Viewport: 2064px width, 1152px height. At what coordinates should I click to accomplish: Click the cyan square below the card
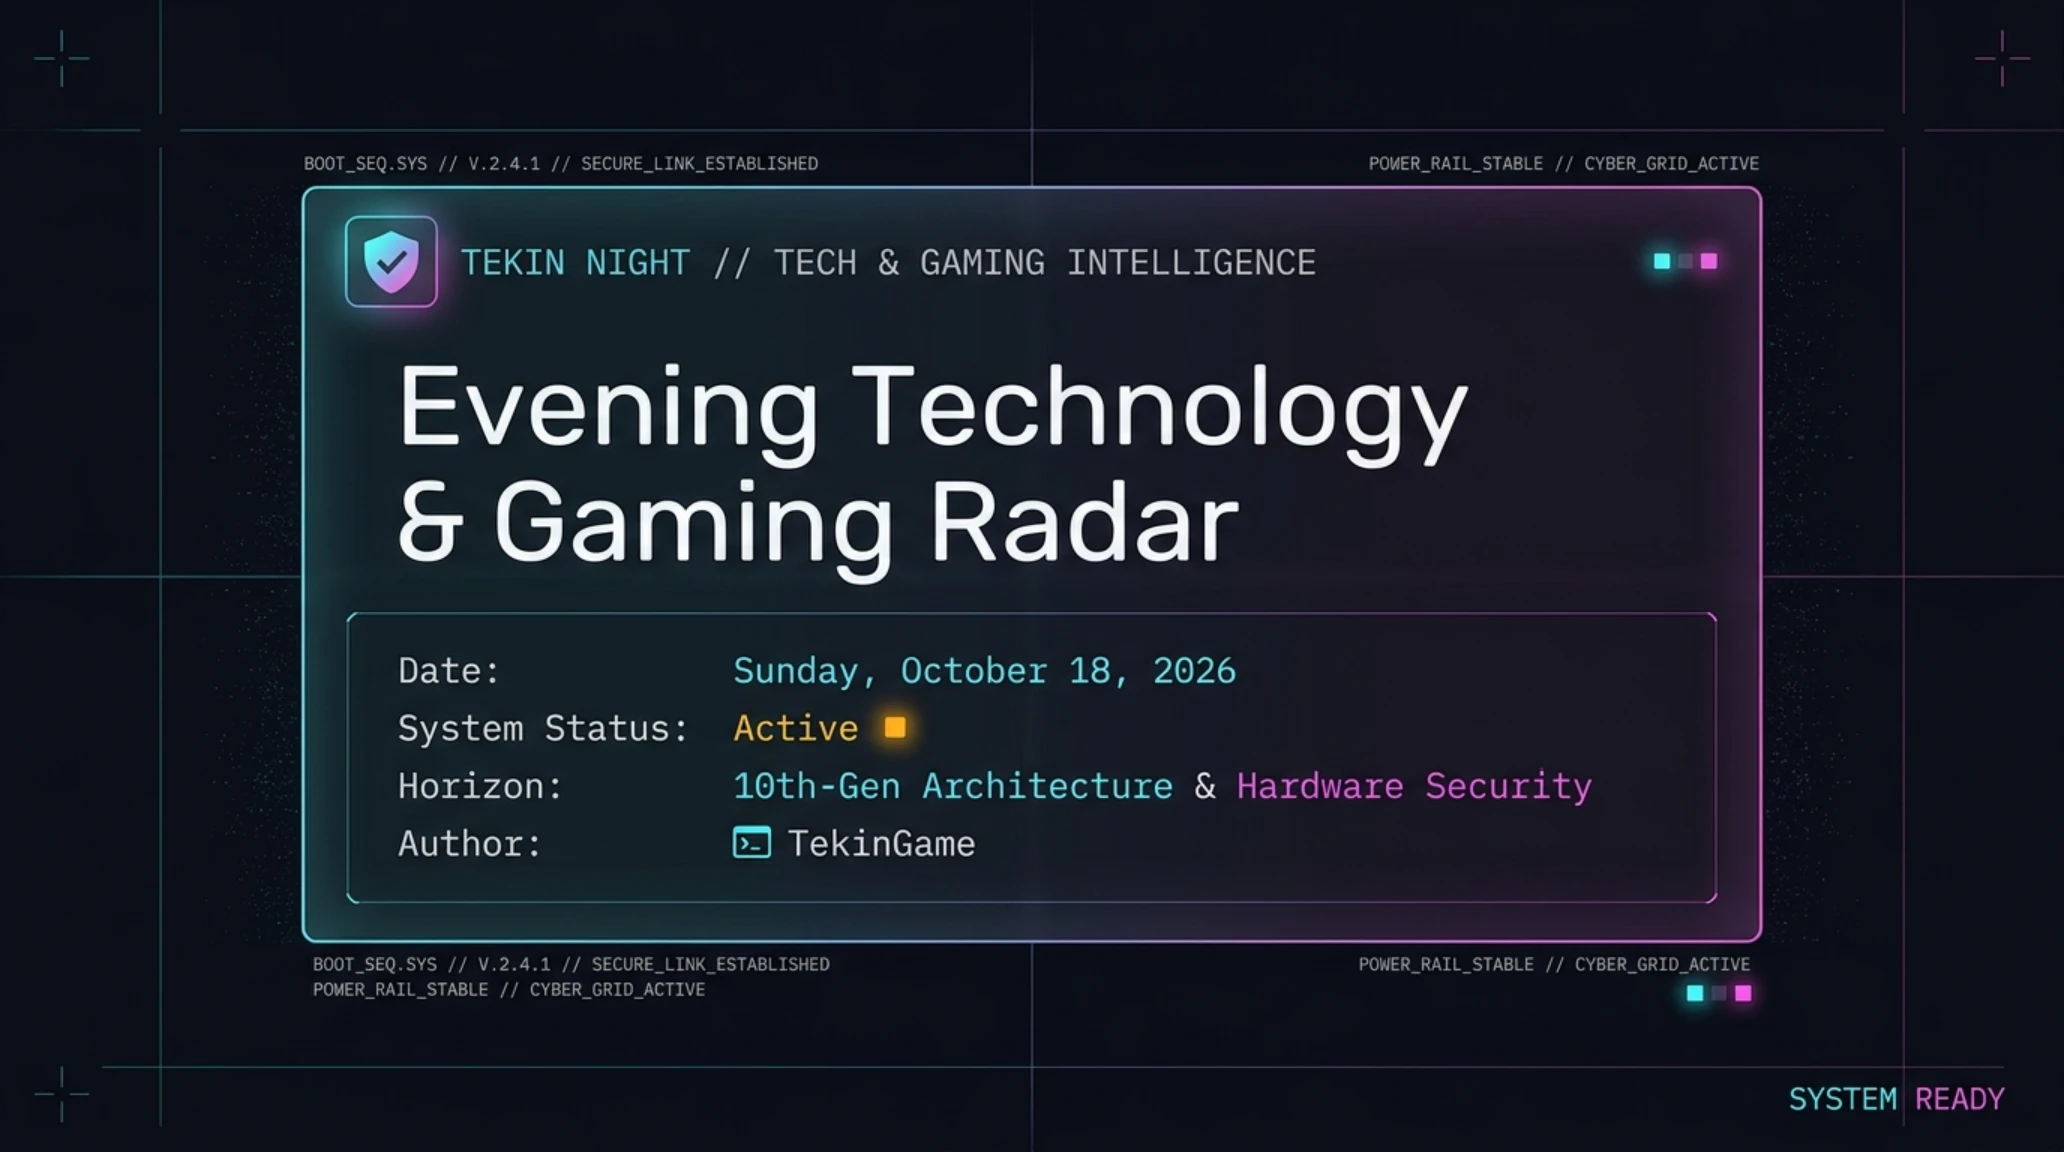tap(1695, 993)
